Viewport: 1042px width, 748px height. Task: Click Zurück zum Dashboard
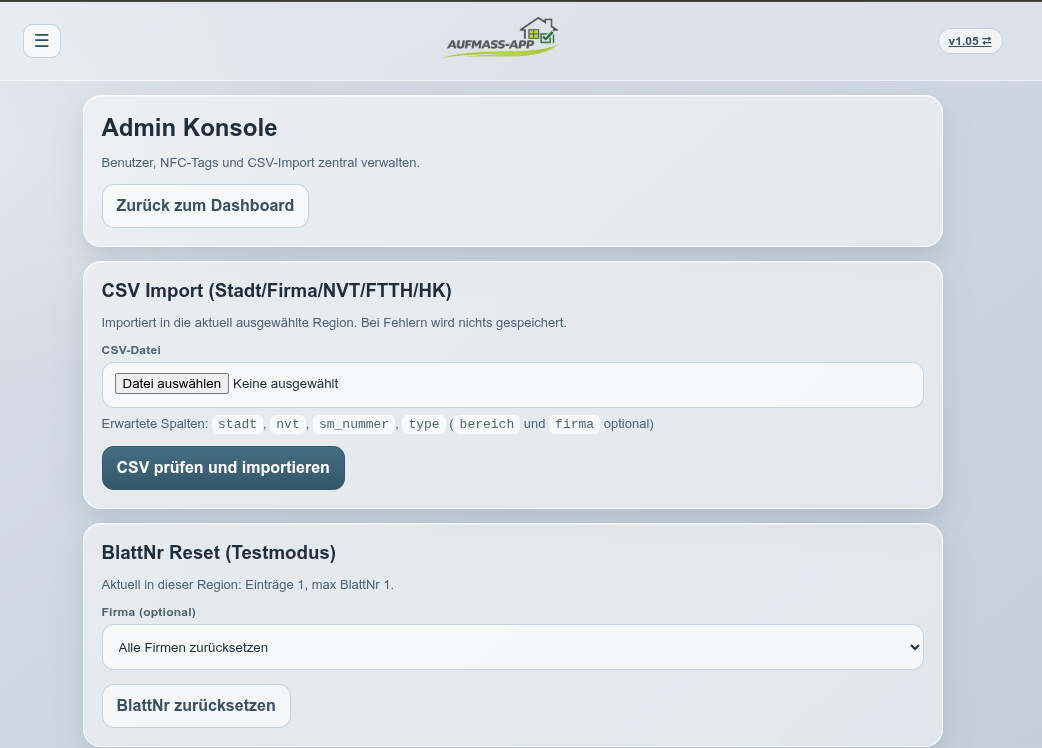pyautogui.click(x=205, y=206)
